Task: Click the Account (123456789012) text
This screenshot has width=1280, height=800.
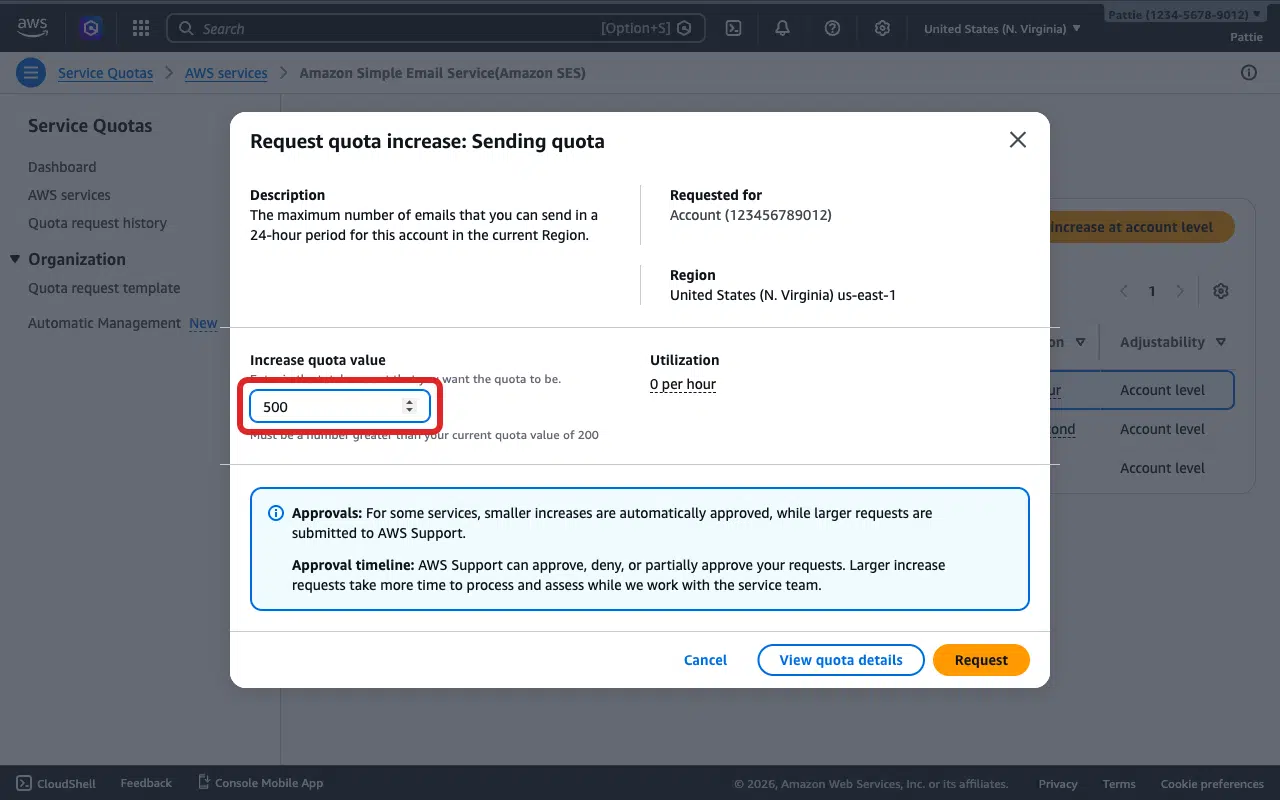Action: click(751, 215)
